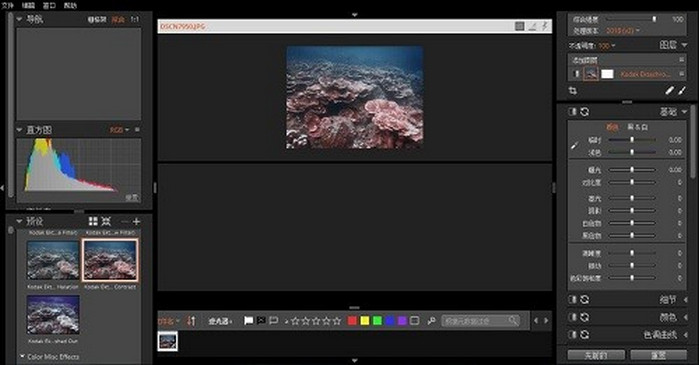Screen dimensions: 699x365
Task: Collapse the Presets panel header triangle
Action: coord(19,221)
